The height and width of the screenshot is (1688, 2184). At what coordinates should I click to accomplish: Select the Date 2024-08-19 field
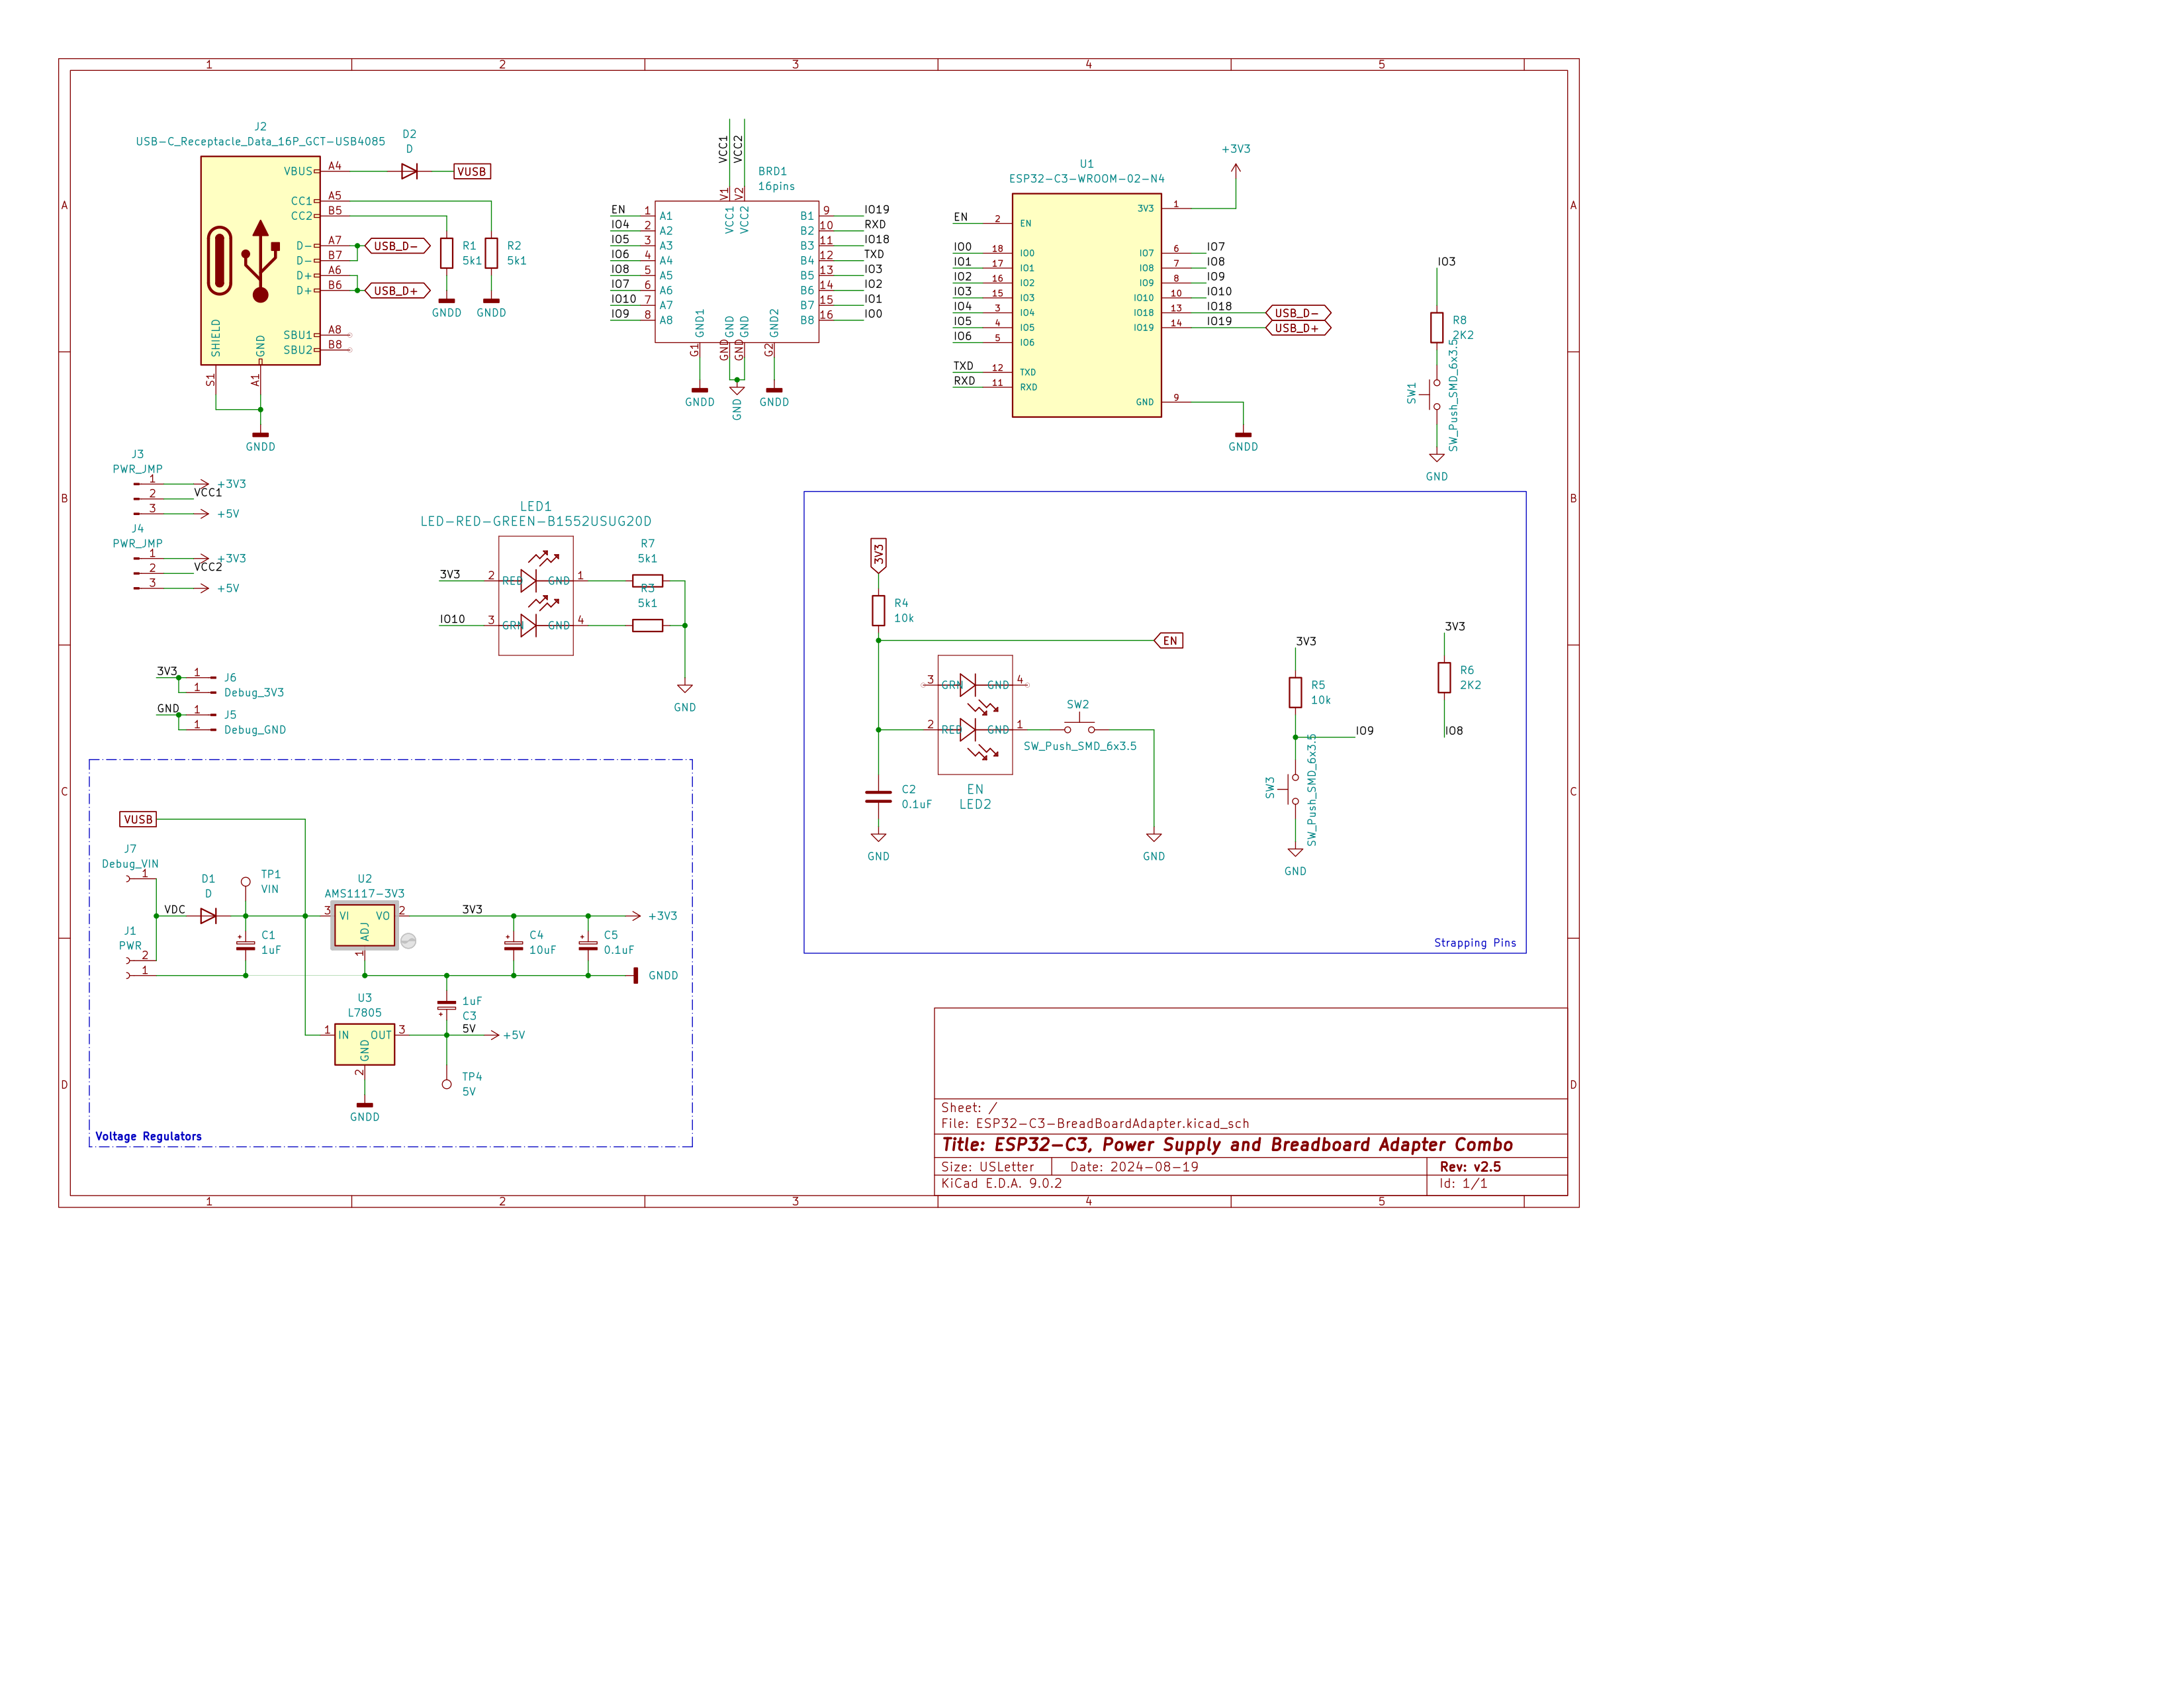point(1134,1167)
